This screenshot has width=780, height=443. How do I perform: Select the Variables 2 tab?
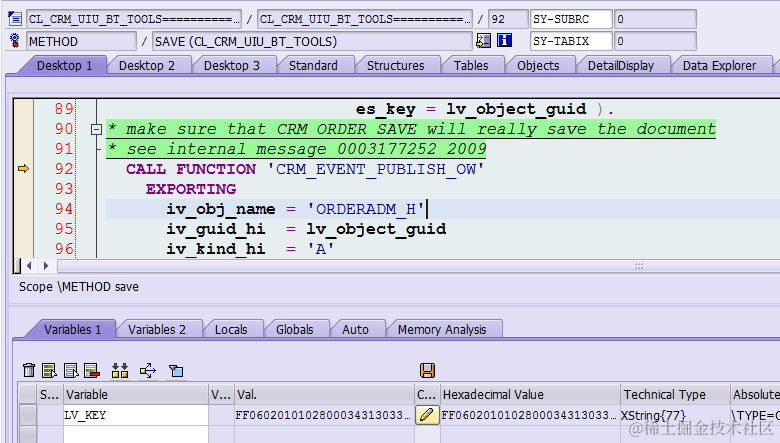pyautogui.click(x=157, y=330)
